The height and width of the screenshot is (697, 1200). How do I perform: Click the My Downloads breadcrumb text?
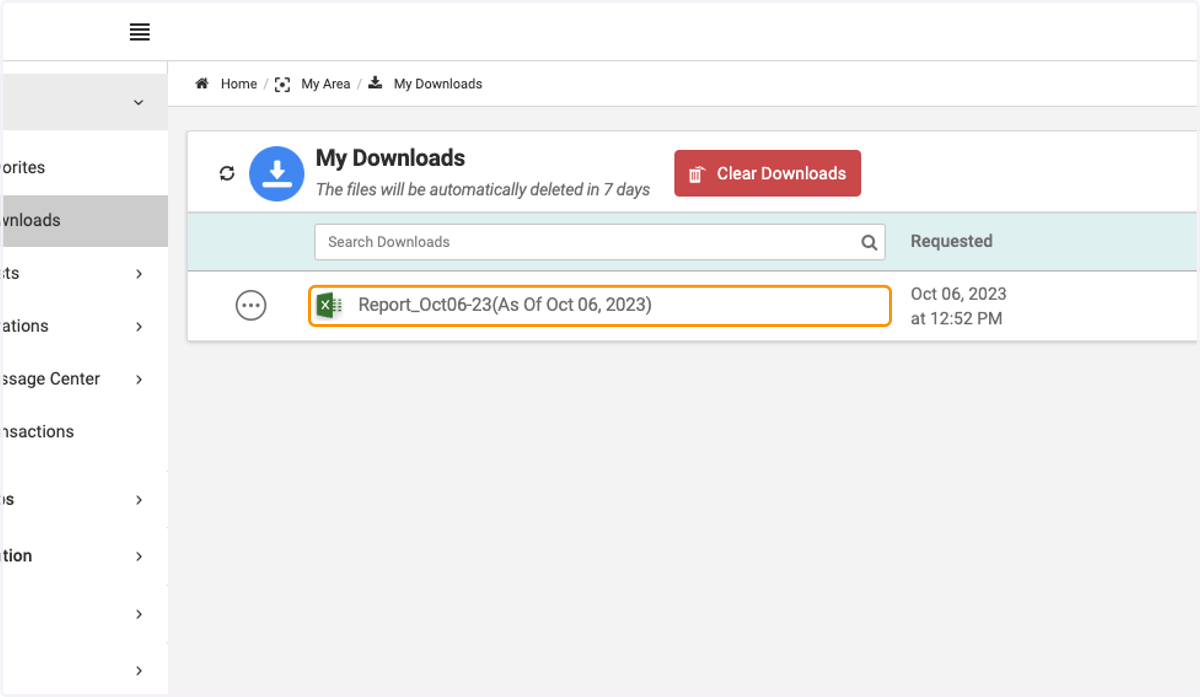click(438, 84)
